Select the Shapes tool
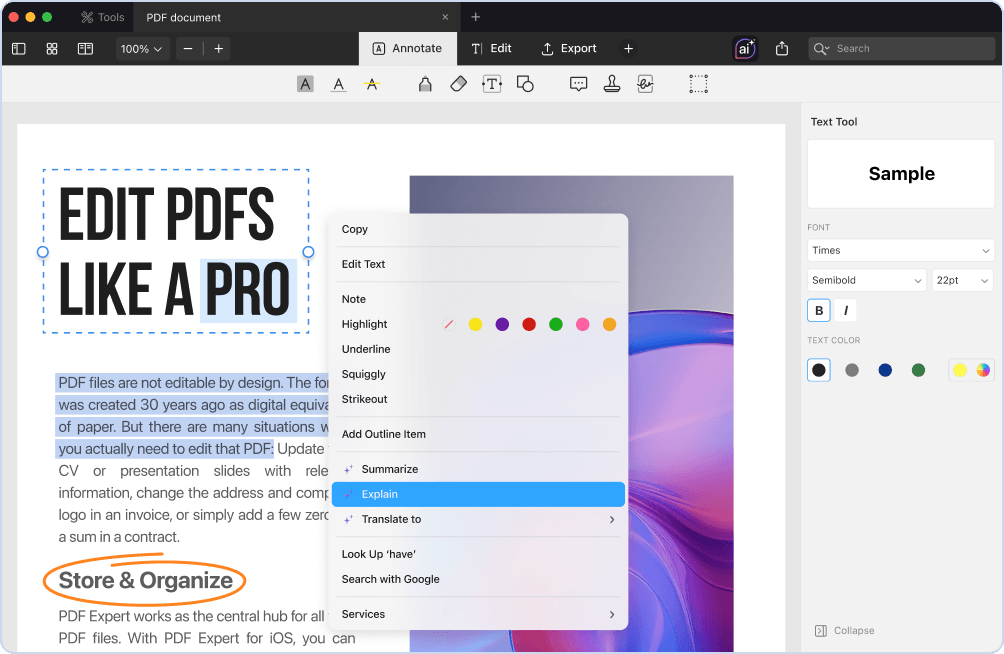1004x654 pixels. coord(525,83)
